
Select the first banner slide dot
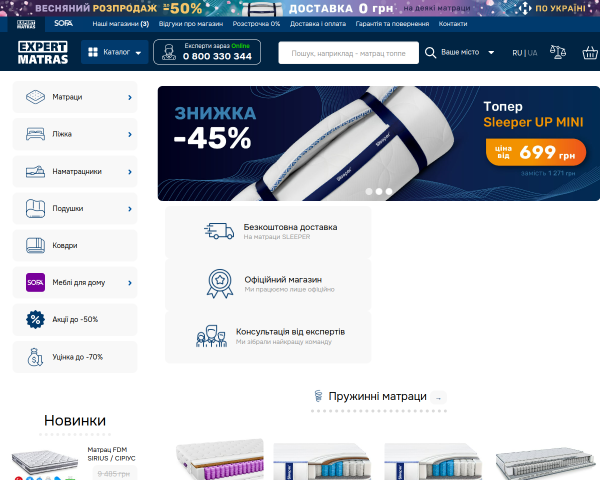tap(369, 191)
